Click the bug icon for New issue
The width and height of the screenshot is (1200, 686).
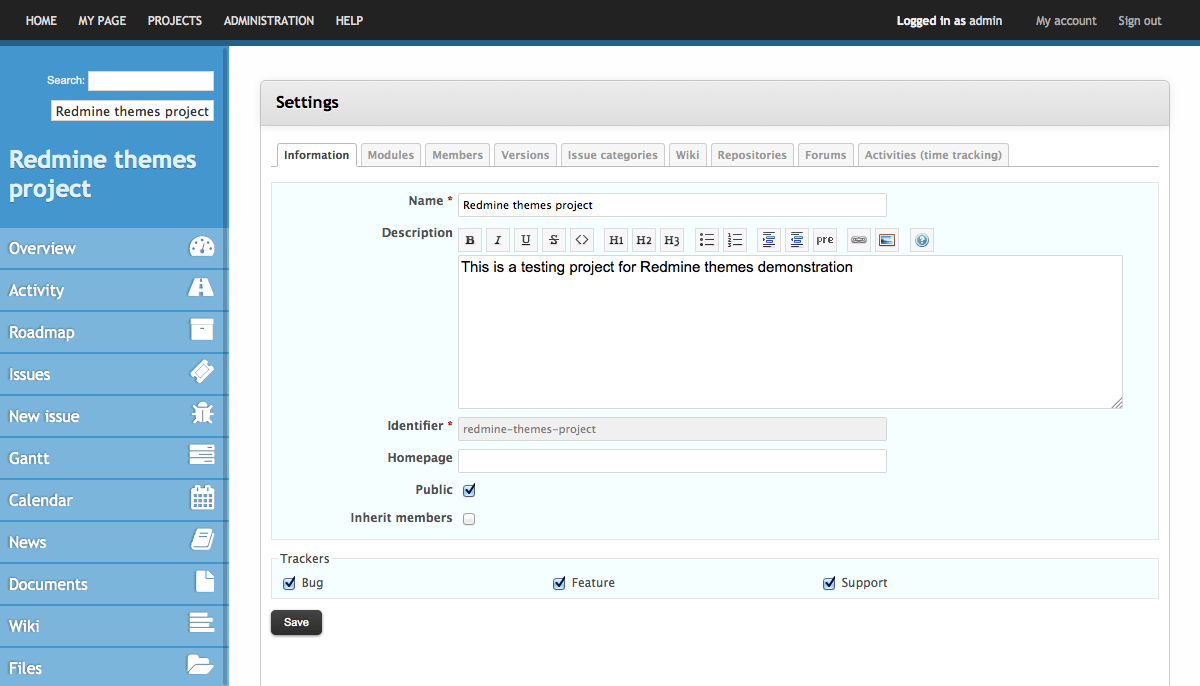[x=202, y=415]
